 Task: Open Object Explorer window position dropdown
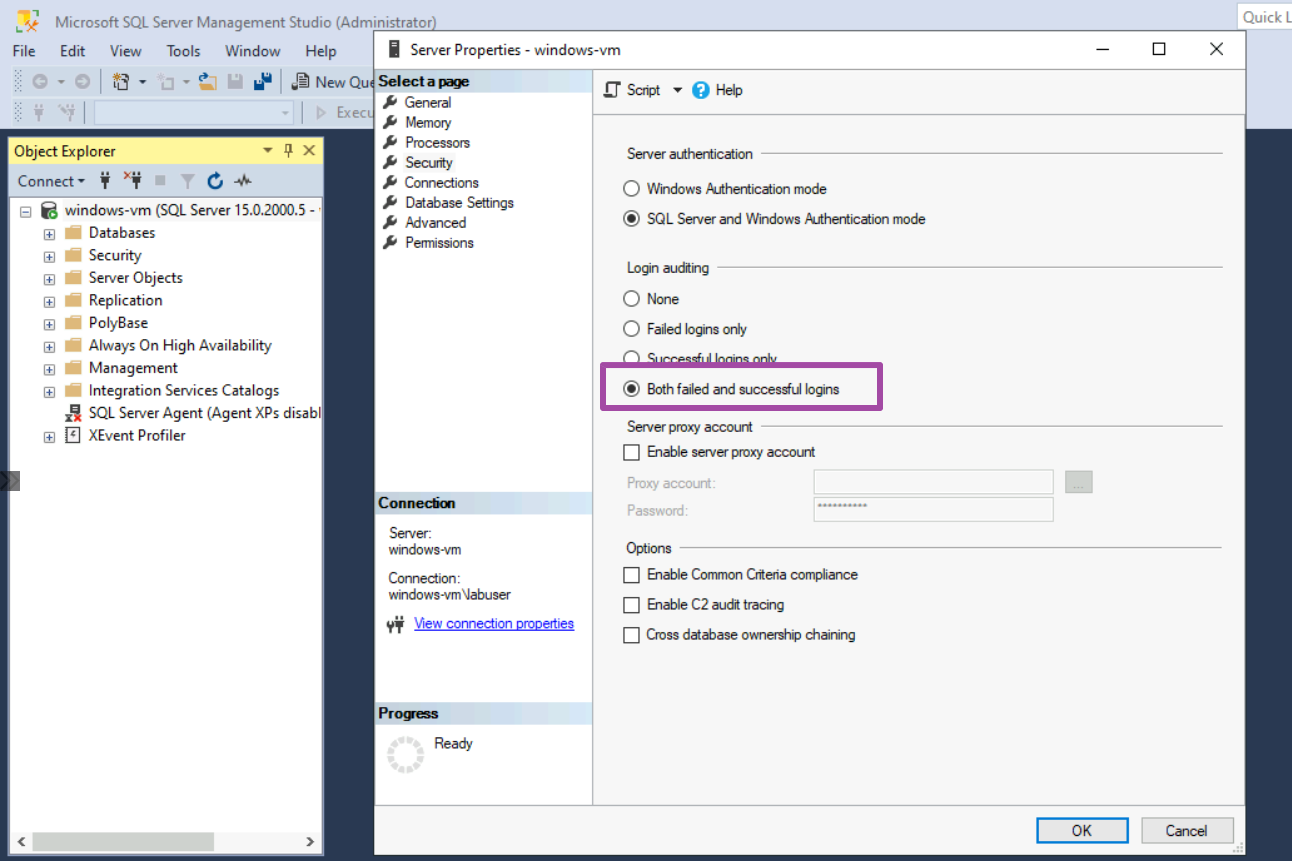point(267,151)
